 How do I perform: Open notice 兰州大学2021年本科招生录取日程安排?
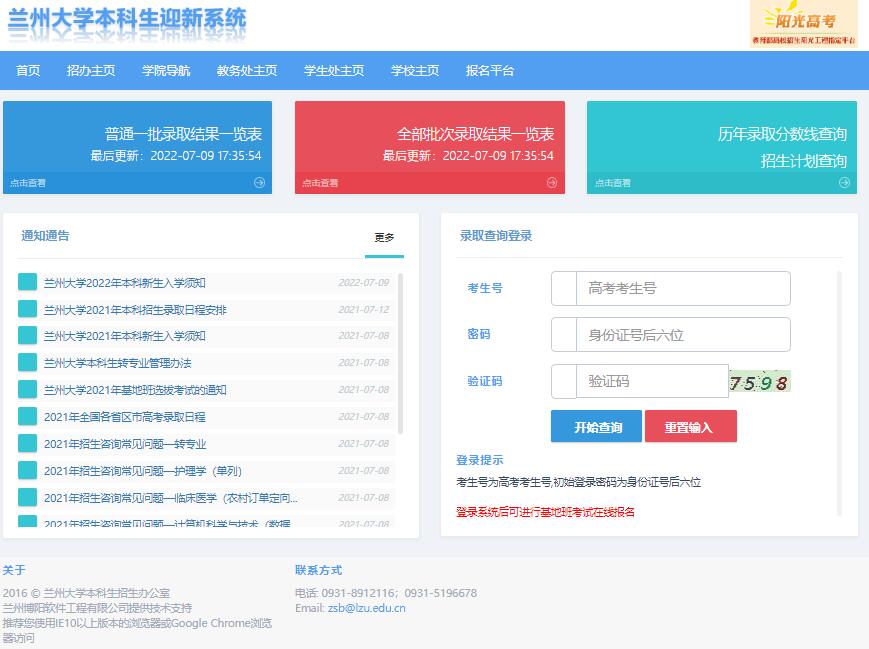click(135, 310)
